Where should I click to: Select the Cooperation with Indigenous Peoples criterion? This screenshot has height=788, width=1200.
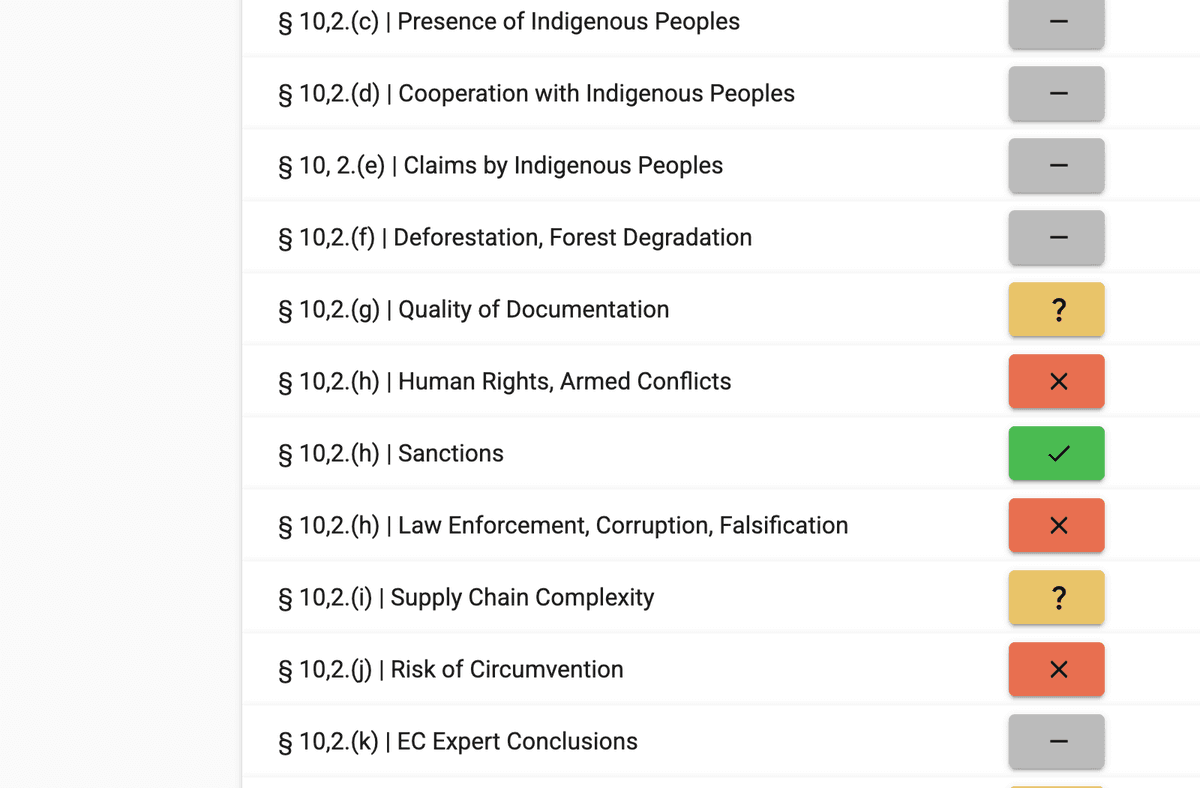537,94
